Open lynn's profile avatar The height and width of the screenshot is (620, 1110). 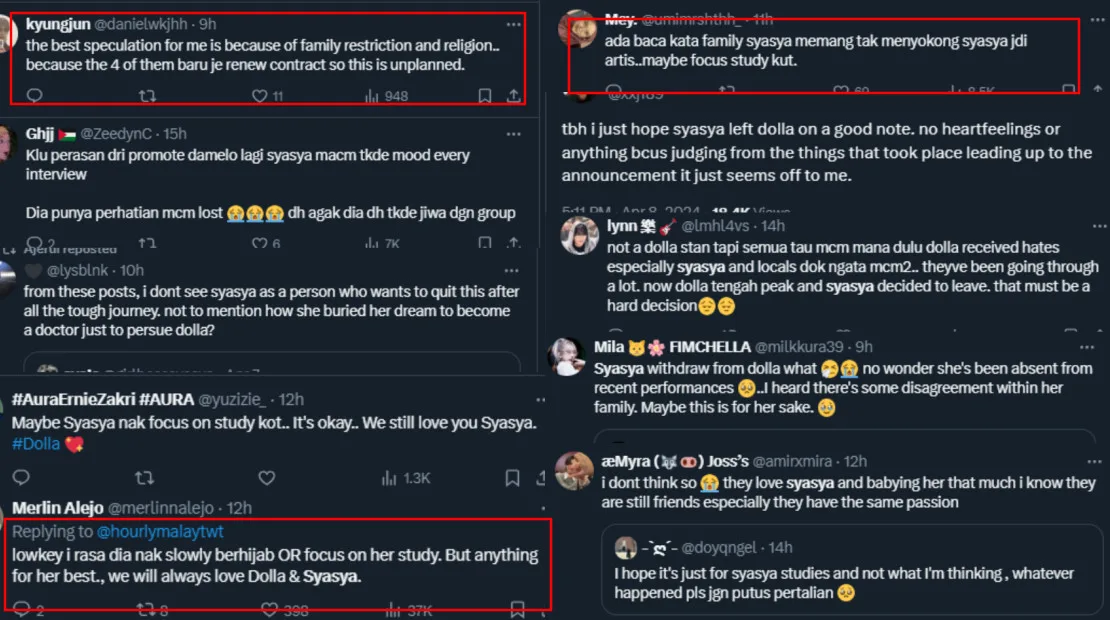coord(580,237)
